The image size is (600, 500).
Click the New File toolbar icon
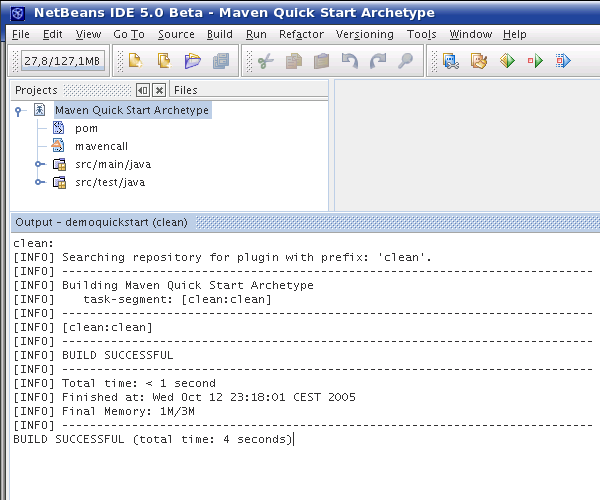[136, 61]
